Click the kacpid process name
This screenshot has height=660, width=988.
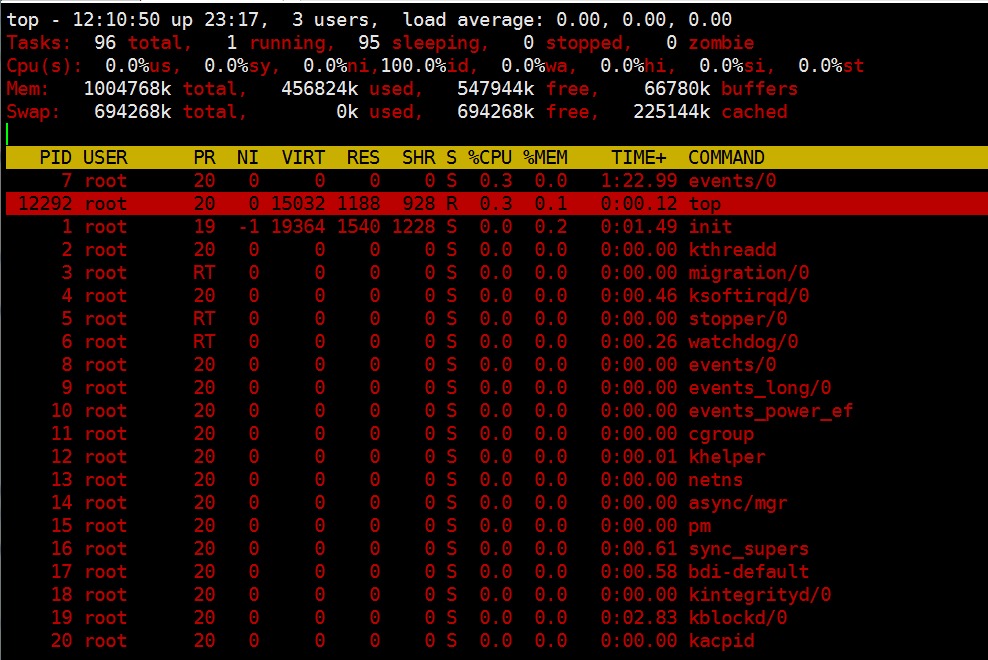[721, 641]
